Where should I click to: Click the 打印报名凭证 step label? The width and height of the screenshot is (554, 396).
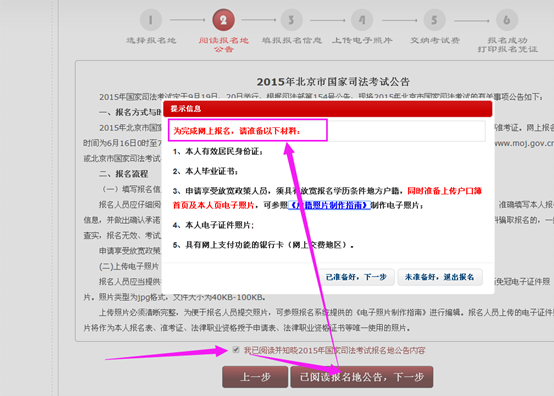[507, 49]
